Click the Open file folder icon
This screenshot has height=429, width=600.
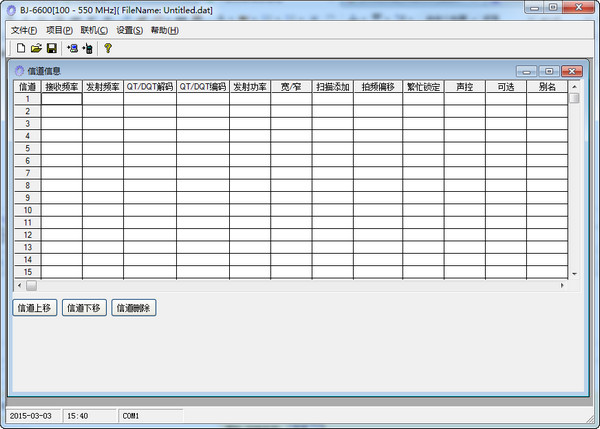(36, 48)
